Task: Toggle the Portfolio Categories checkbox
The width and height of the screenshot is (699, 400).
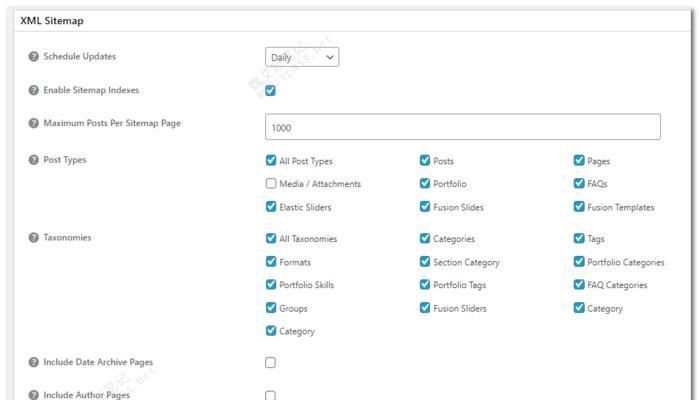Action: [x=579, y=262]
